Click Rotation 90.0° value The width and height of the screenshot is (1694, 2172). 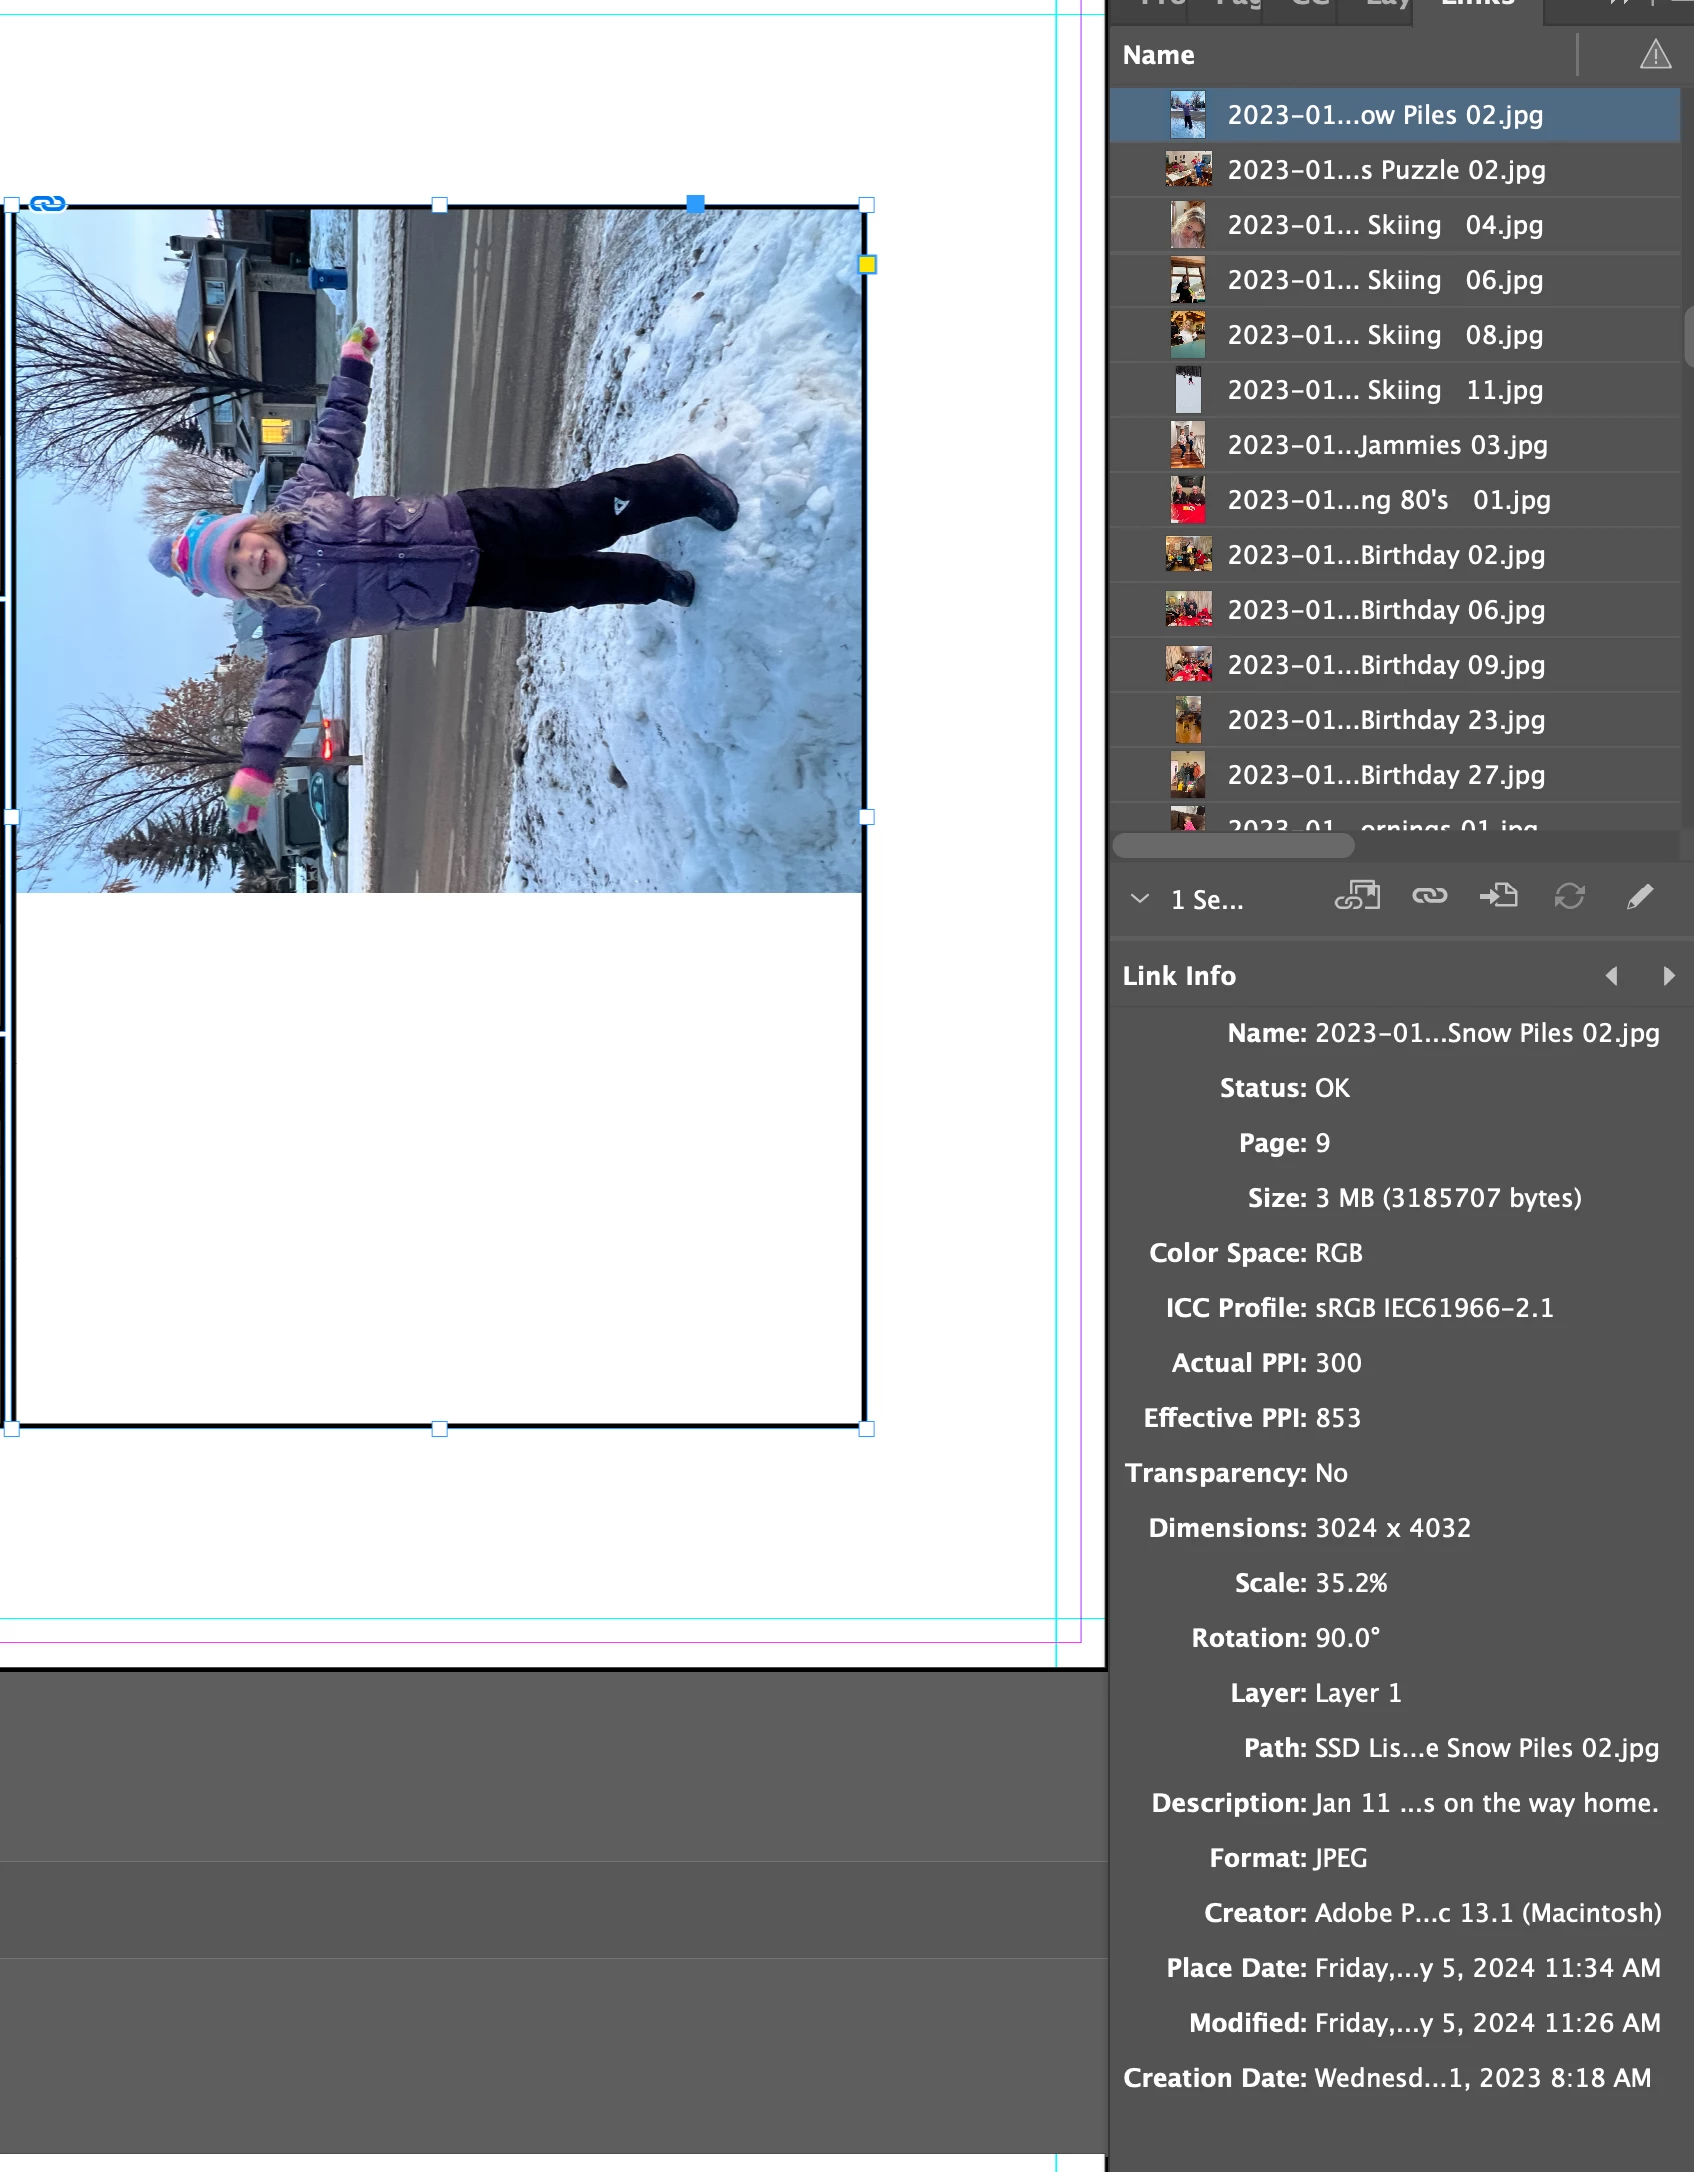click(x=1347, y=1638)
